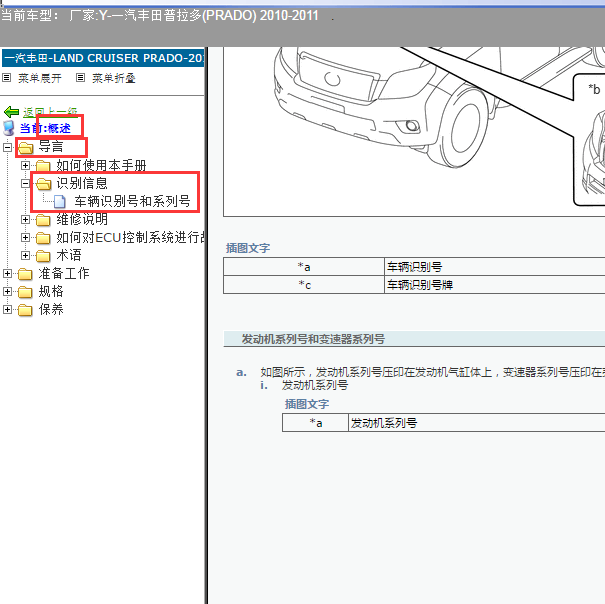Click the panel divider beside the tree
The image size is (605, 604).
(206, 325)
